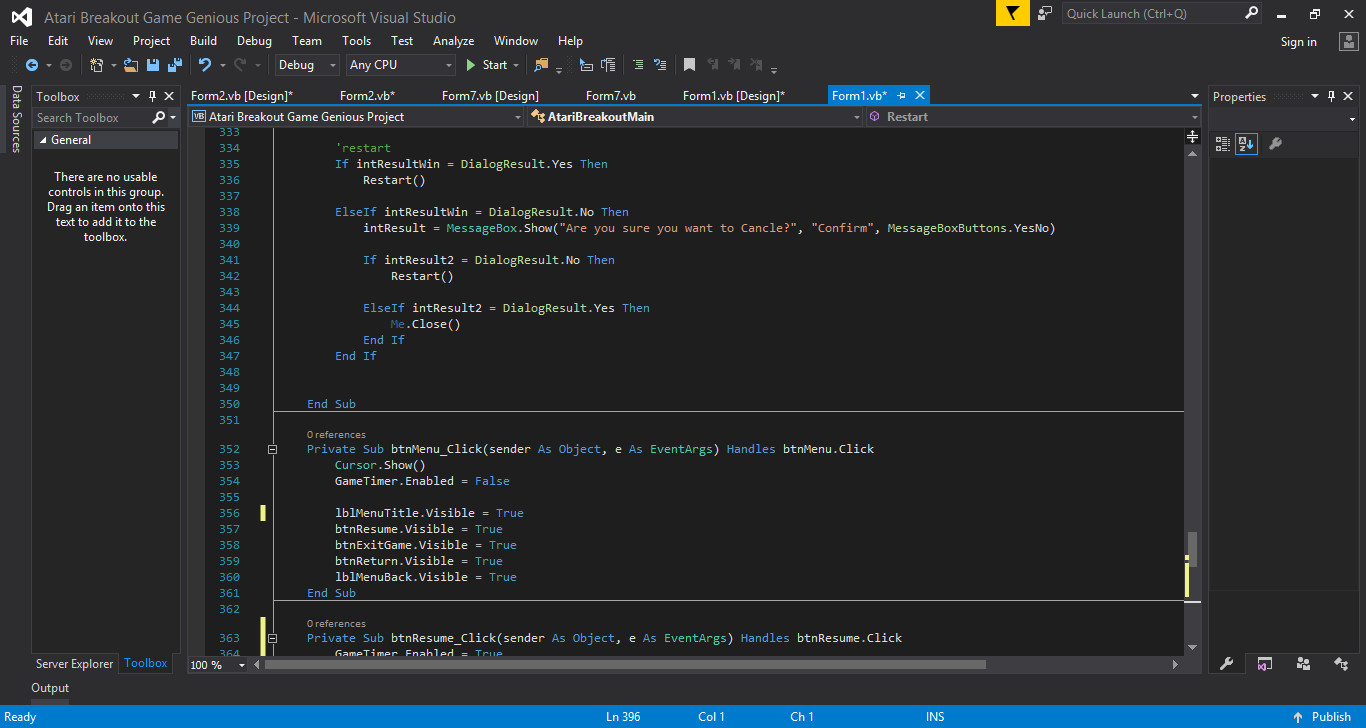Save the current file with disk icon

click(x=153, y=65)
